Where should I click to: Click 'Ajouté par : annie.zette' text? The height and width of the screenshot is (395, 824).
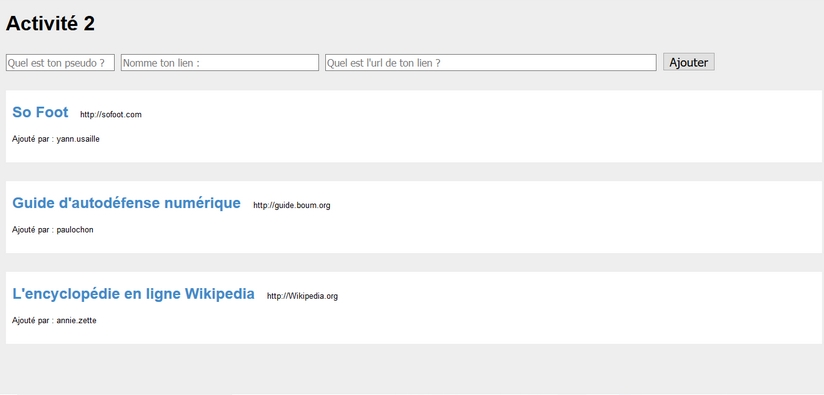[54, 320]
